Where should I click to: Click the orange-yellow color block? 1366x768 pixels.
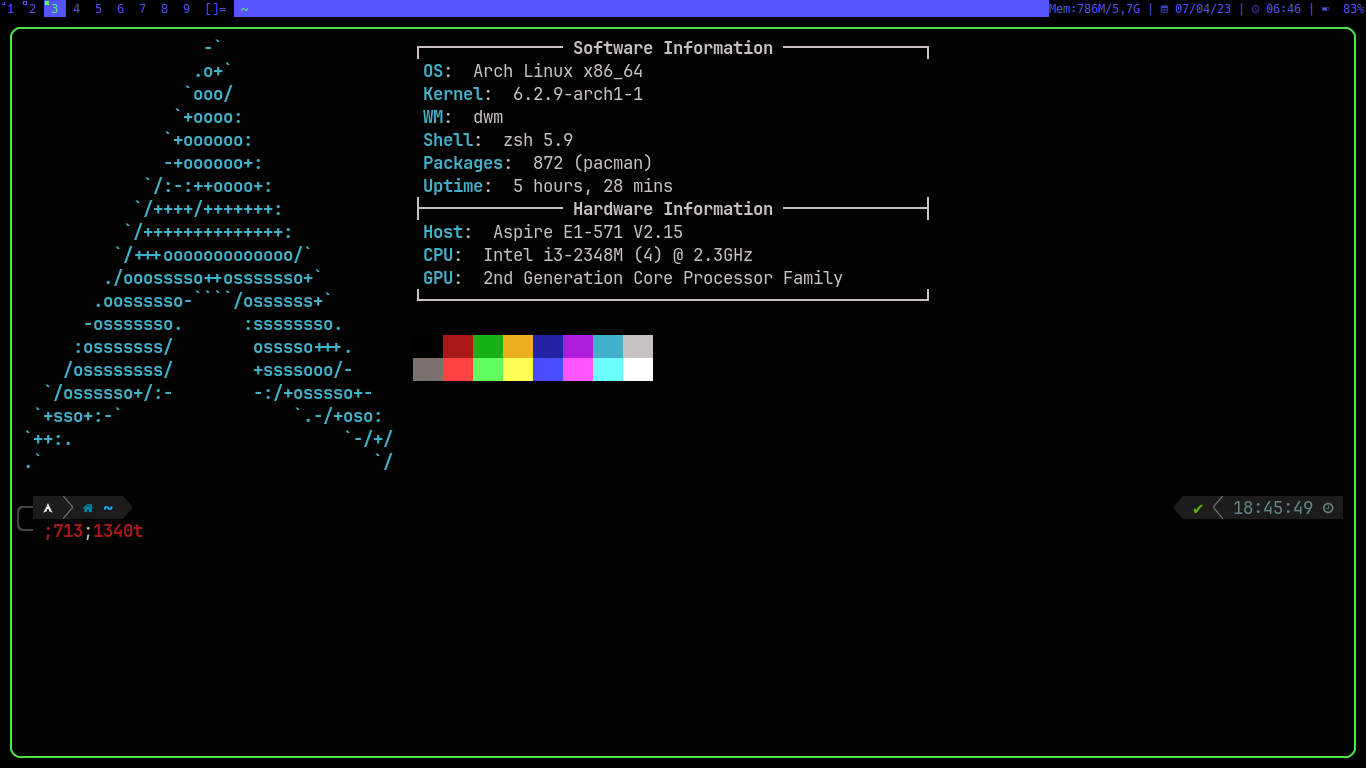(x=518, y=346)
